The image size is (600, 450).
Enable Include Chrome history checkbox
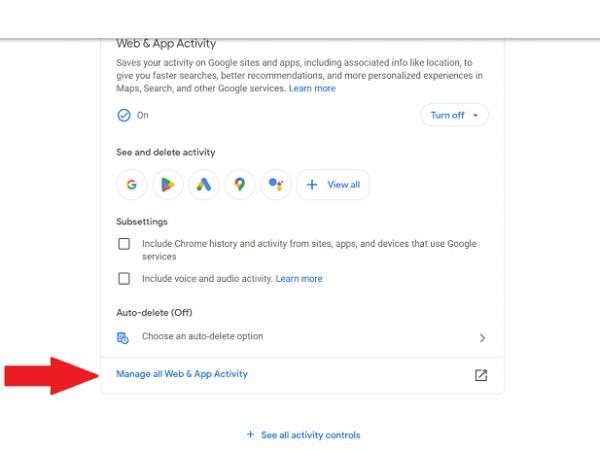pos(124,244)
